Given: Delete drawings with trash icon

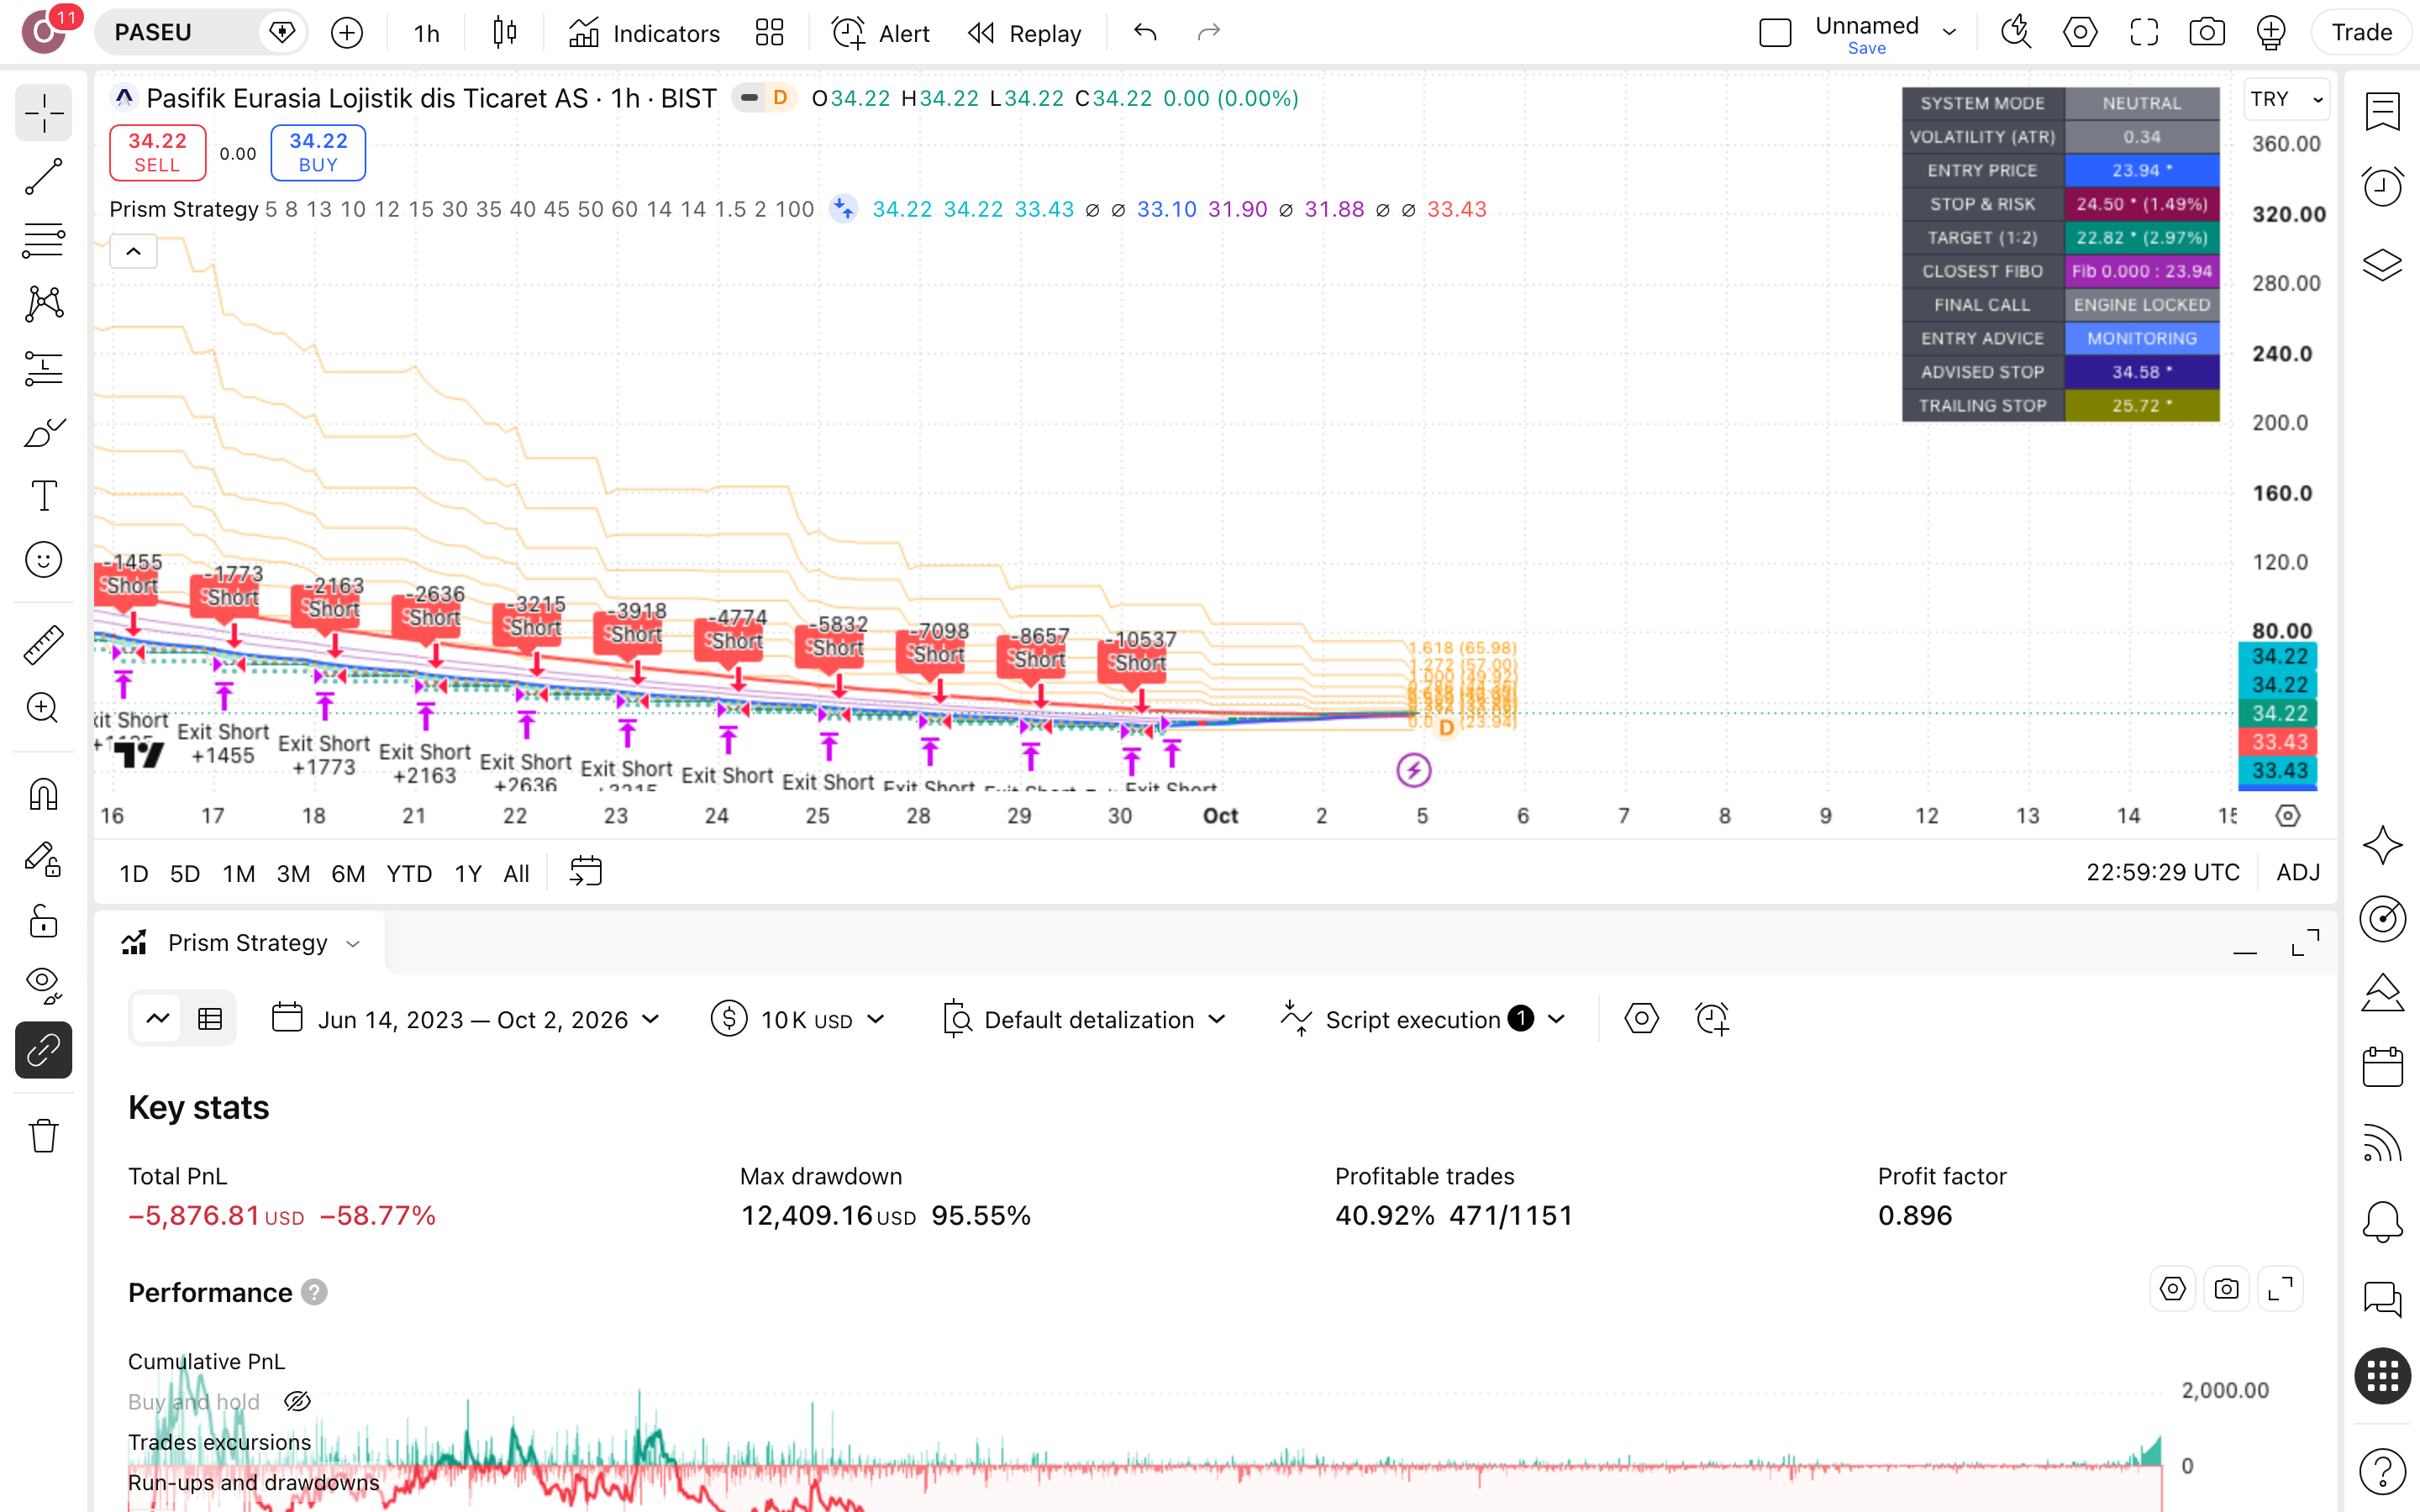Looking at the screenshot, I should tap(43, 1136).
